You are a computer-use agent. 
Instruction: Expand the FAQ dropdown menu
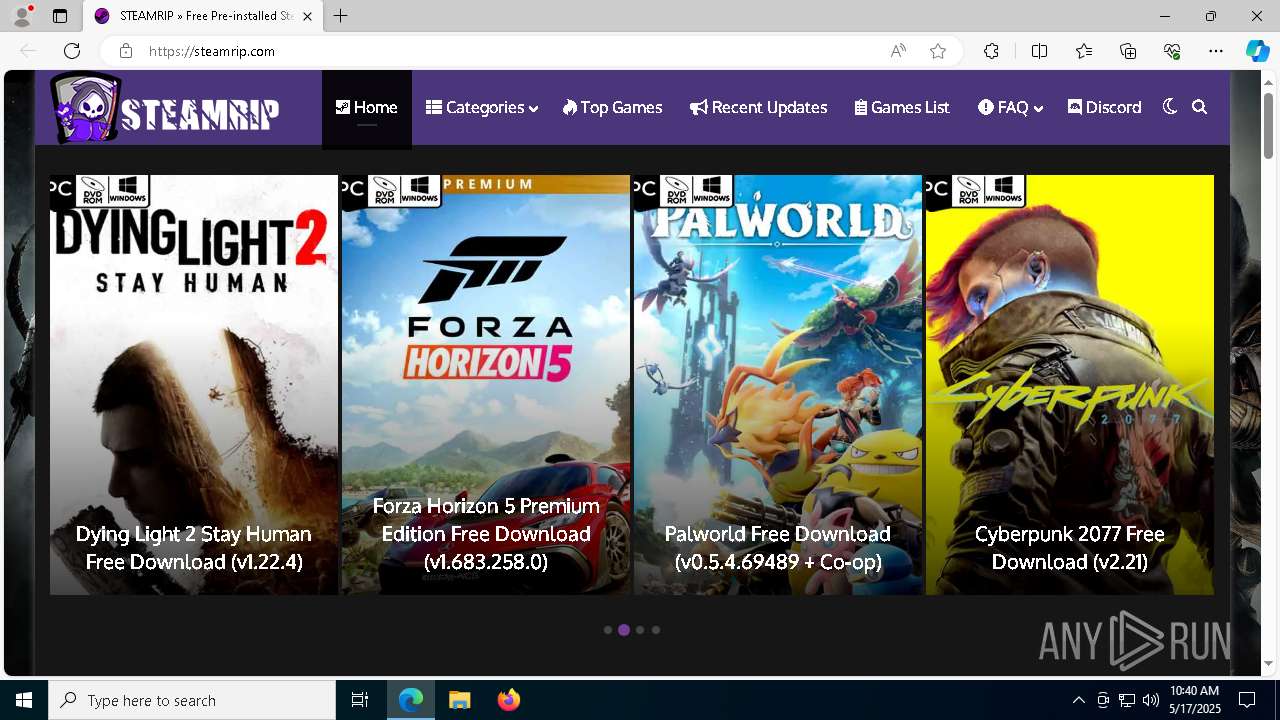(1011, 108)
